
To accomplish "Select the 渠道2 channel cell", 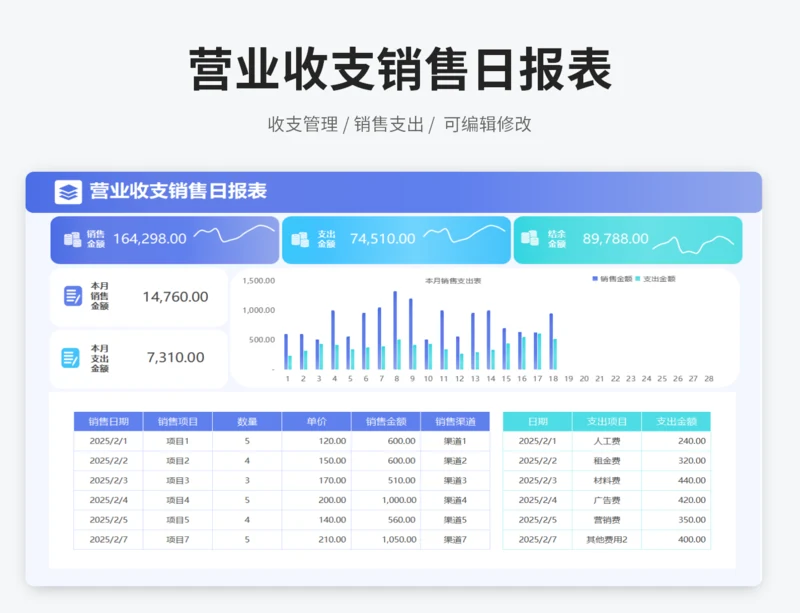I will click(455, 461).
